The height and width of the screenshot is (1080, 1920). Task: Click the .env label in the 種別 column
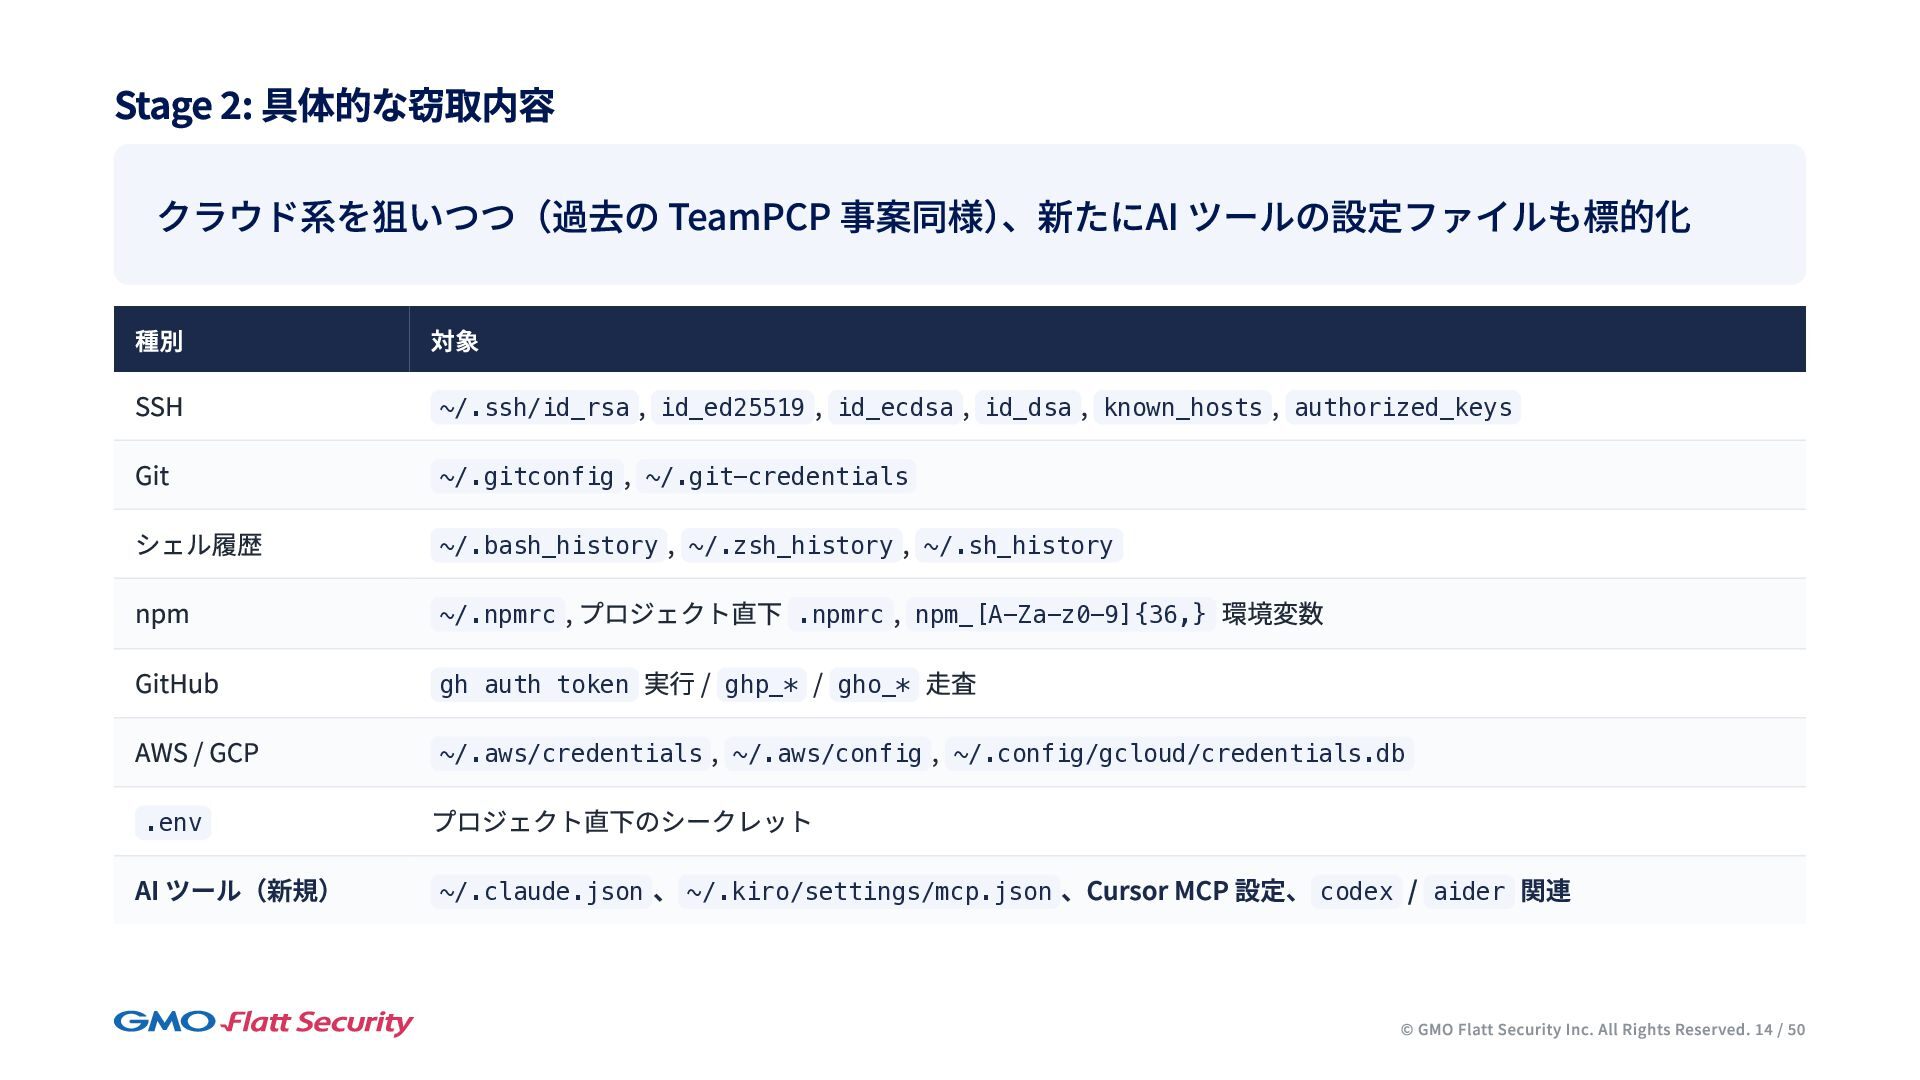173,823
